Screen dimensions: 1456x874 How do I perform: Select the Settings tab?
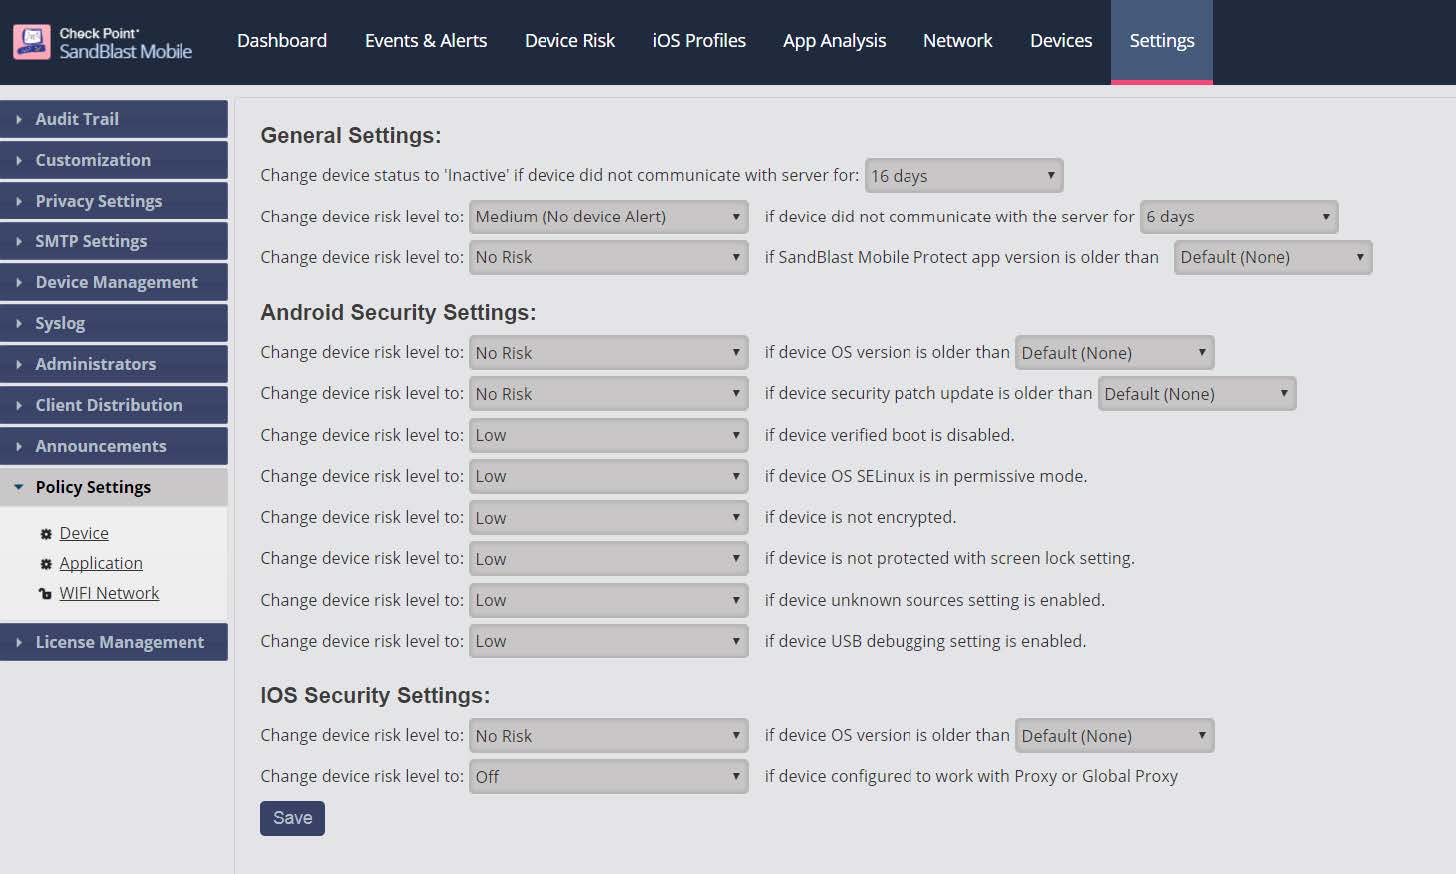[x=1162, y=41]
